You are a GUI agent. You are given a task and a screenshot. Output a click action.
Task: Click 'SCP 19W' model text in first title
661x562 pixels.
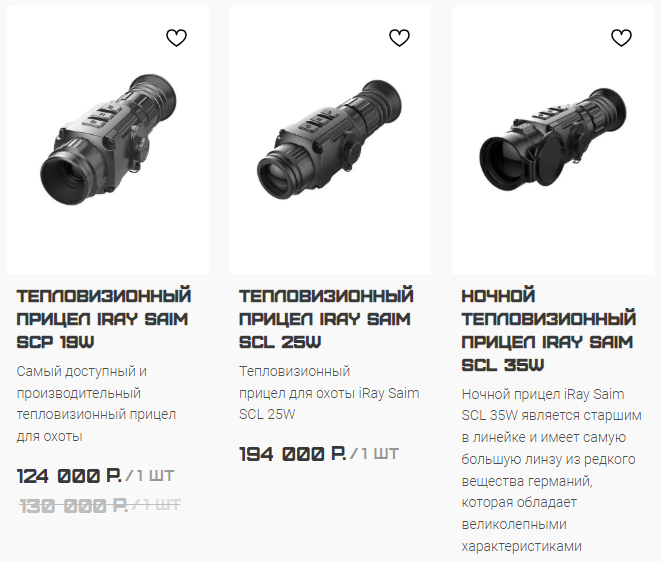[55, 342]
